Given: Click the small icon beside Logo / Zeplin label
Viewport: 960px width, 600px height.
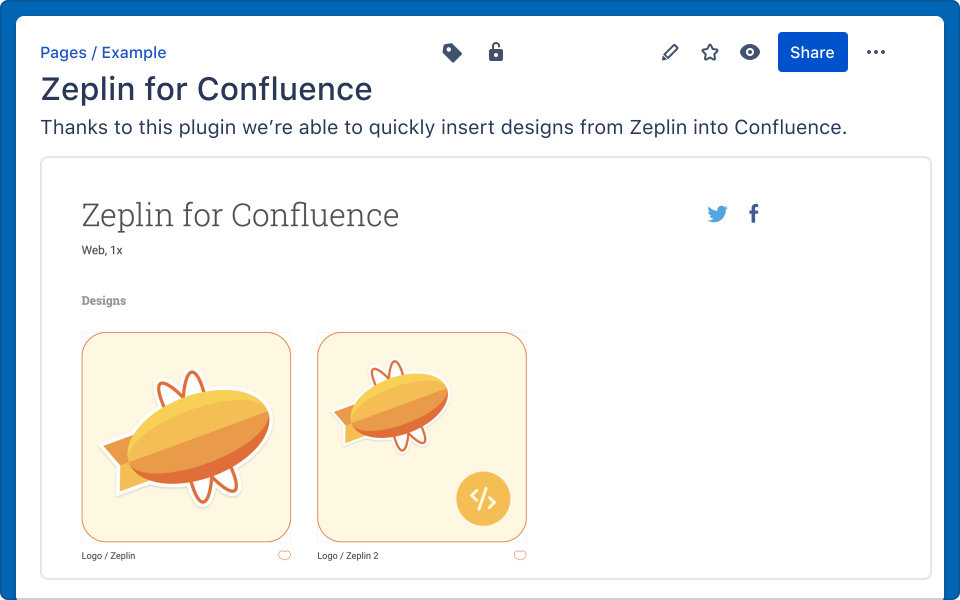Looking at the screenshot, I should 285,555.
